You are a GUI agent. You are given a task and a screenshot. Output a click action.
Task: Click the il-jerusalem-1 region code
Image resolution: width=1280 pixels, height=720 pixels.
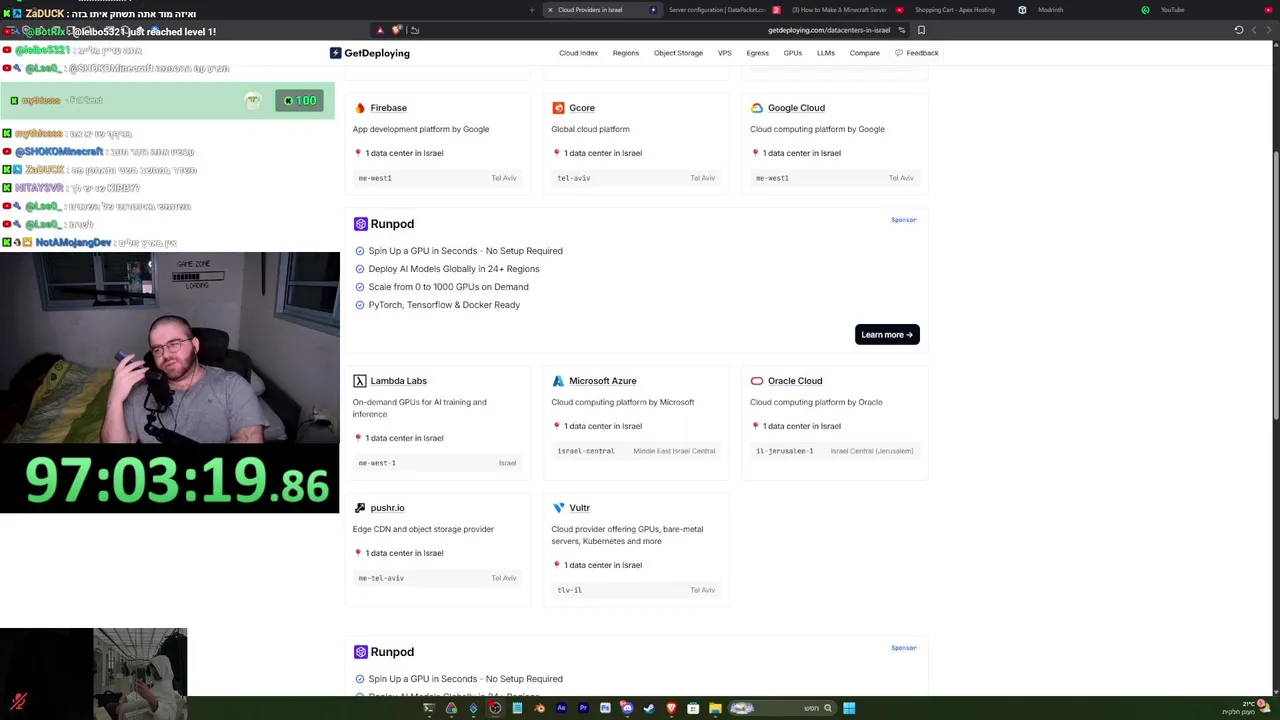tap(785, 451)
